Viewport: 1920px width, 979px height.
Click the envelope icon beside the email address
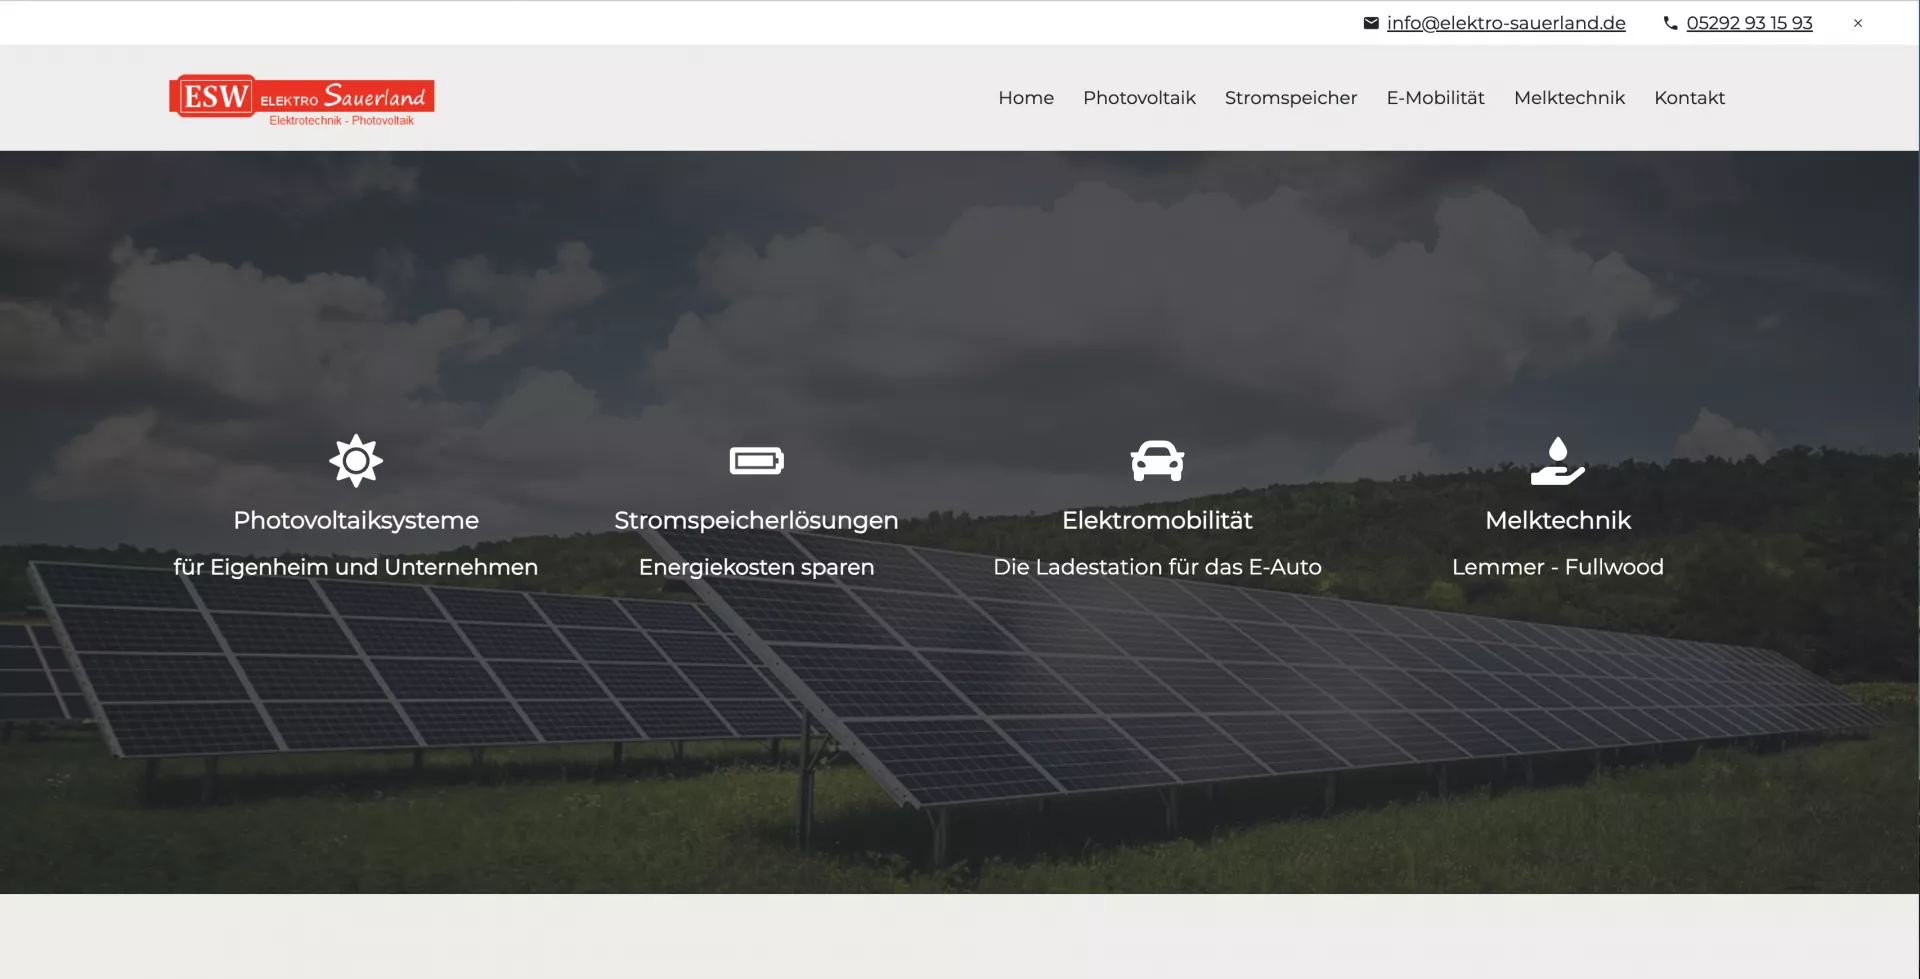pos(1371,23)
